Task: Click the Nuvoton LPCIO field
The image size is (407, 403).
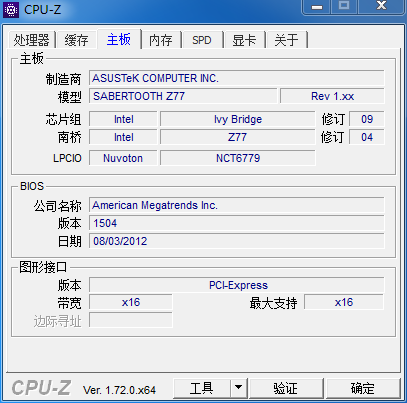Action: [x=123, y=158]
